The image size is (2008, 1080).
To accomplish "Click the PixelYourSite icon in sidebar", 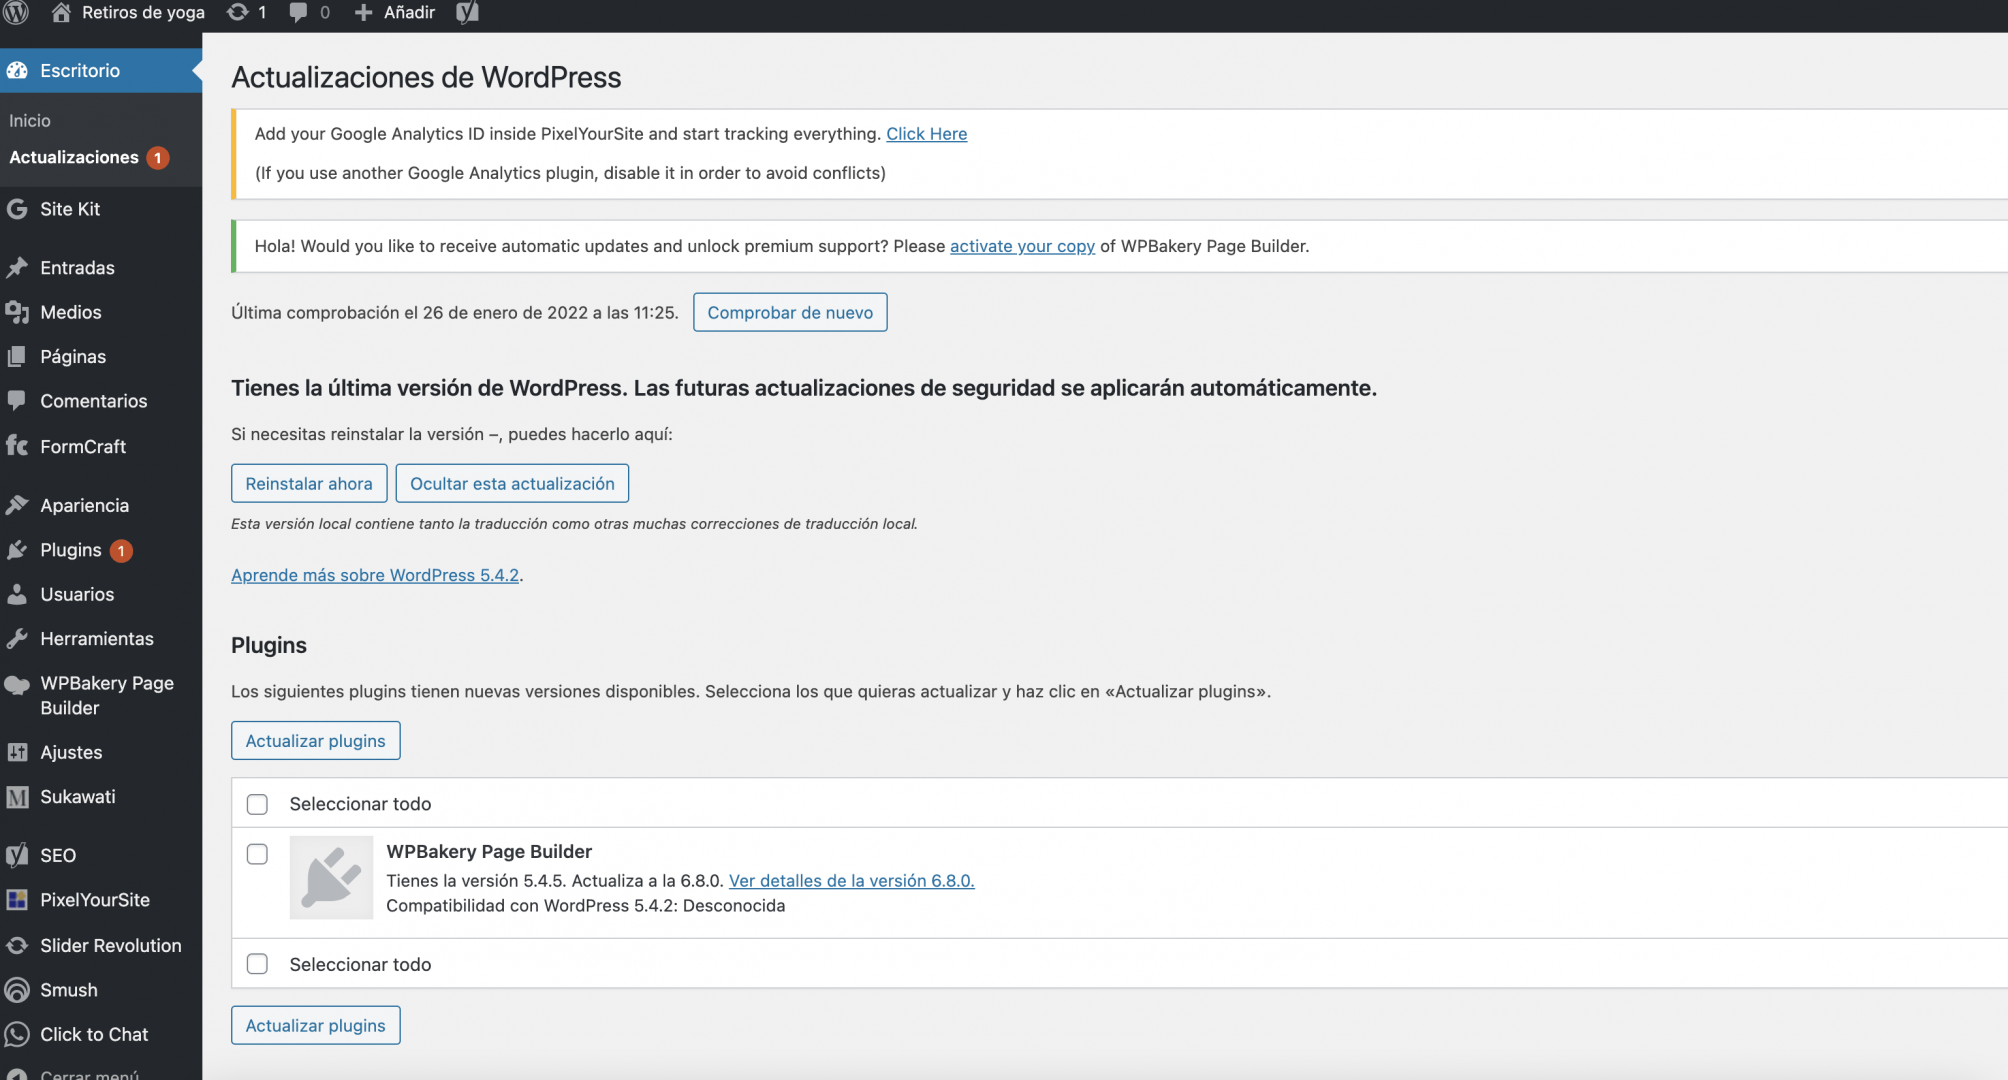I will (x=17, y=900).
